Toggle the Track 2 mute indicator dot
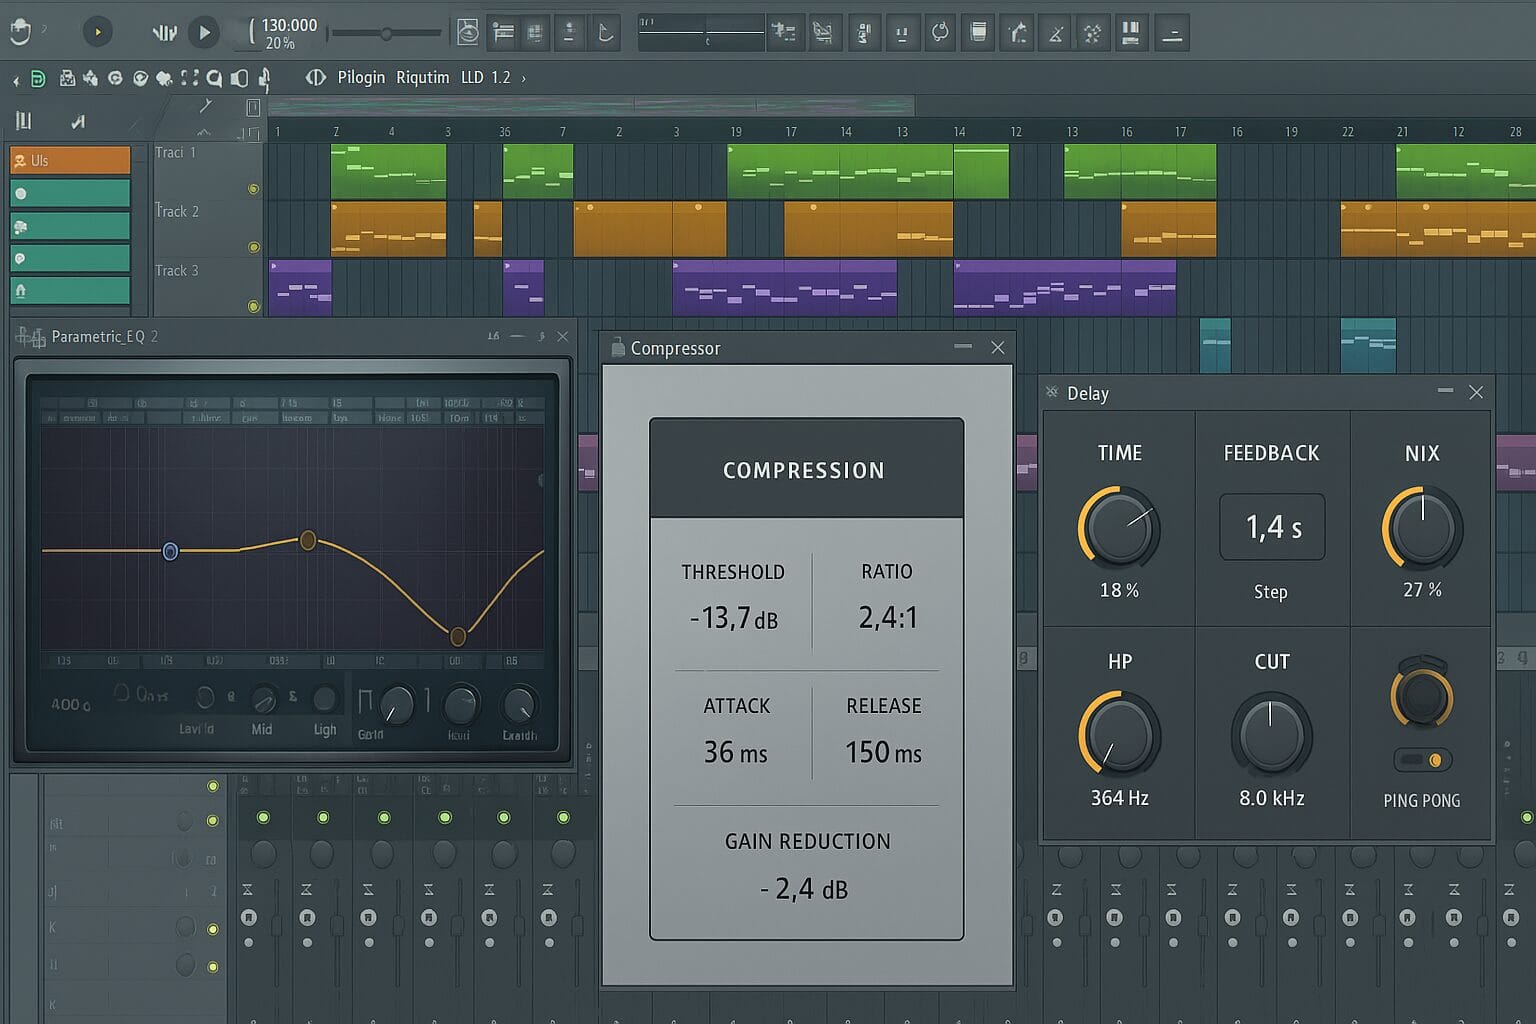 (253, 247)
